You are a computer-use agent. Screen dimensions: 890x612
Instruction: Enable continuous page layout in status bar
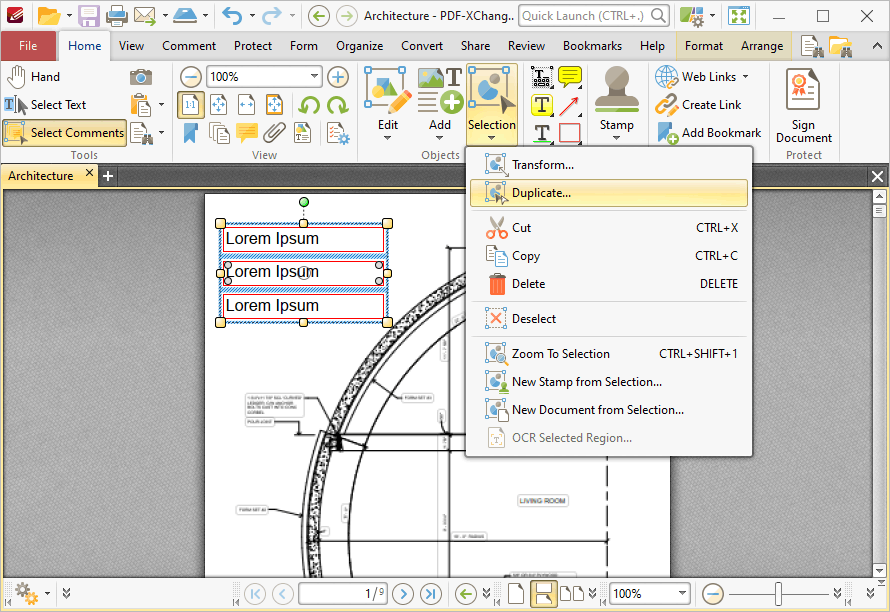coord(543,593)
